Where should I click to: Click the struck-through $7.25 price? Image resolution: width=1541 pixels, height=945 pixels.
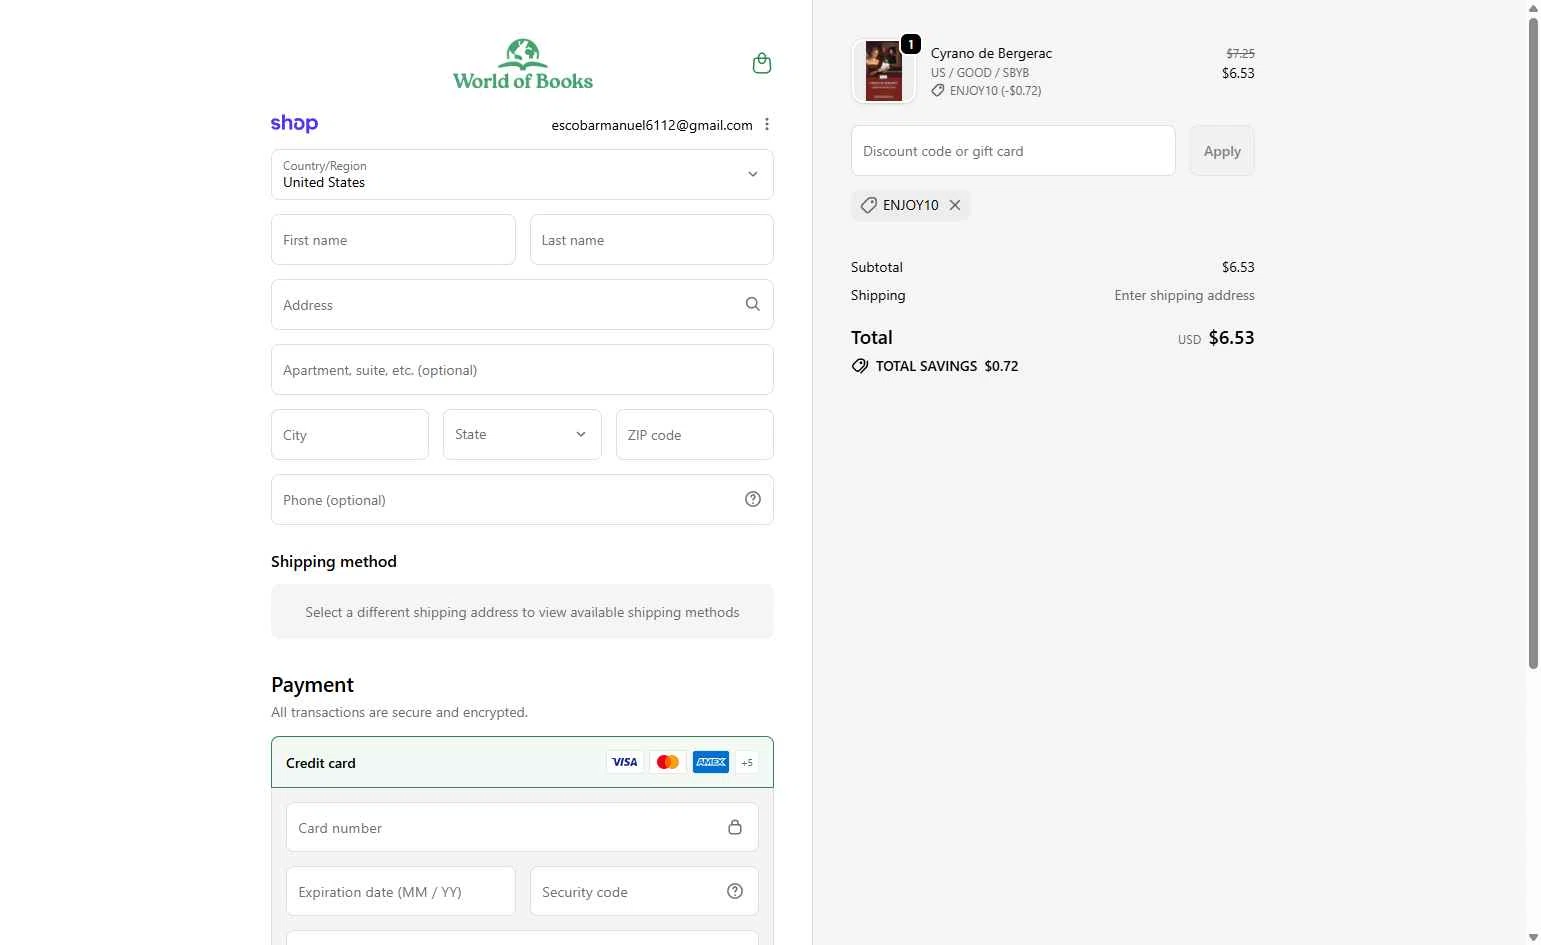[x=1240, y=53]
